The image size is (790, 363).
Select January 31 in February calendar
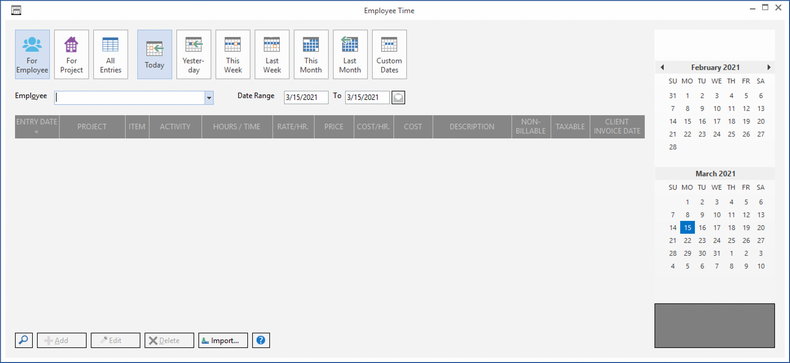(x=673, y=95)
